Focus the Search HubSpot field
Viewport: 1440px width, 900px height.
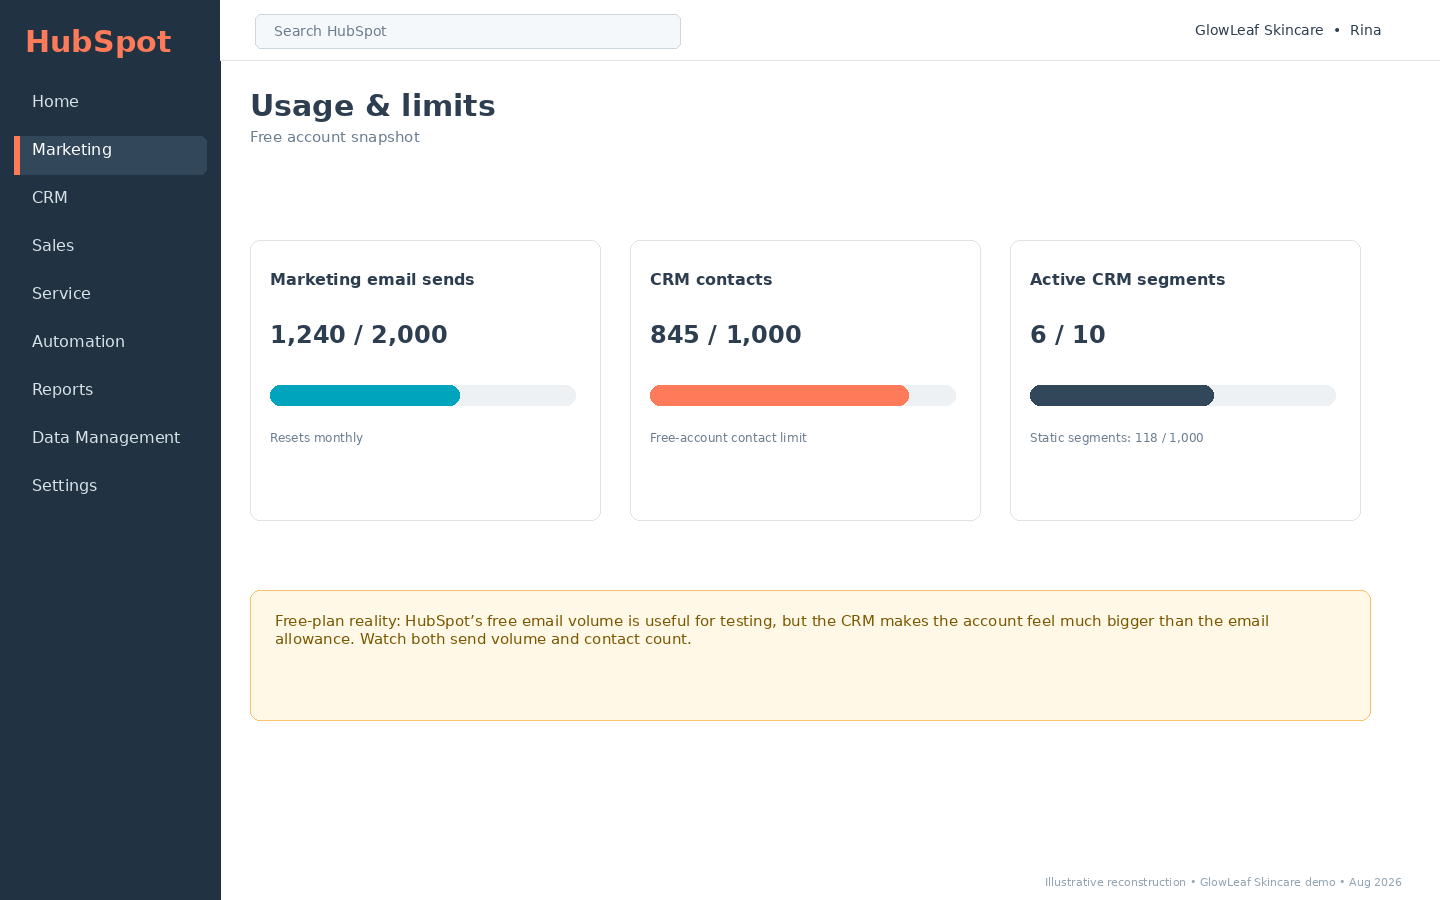click(468, 31)
